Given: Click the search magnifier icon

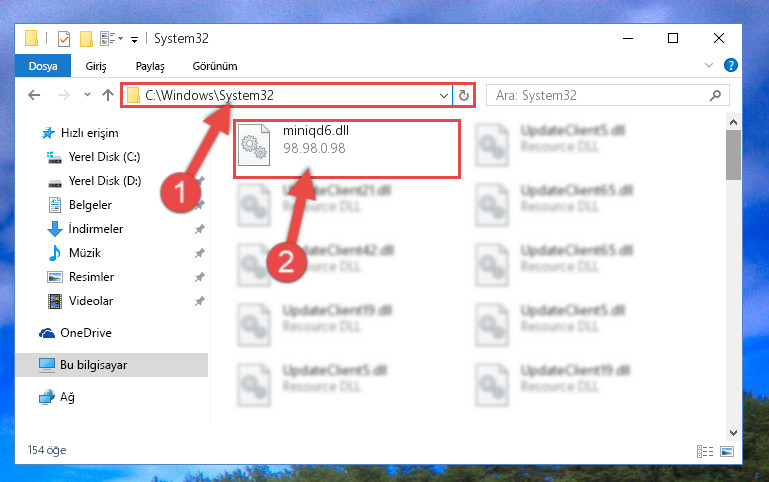Looking at the screenshot, I should coord(716,95).
